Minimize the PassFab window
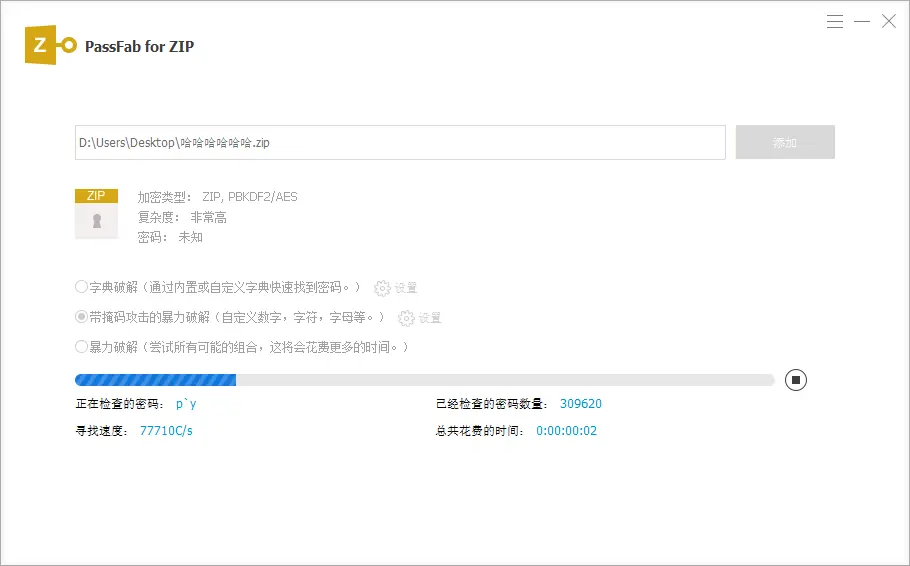This screenshot has width=910, height=566. click(x=862, y=21)
